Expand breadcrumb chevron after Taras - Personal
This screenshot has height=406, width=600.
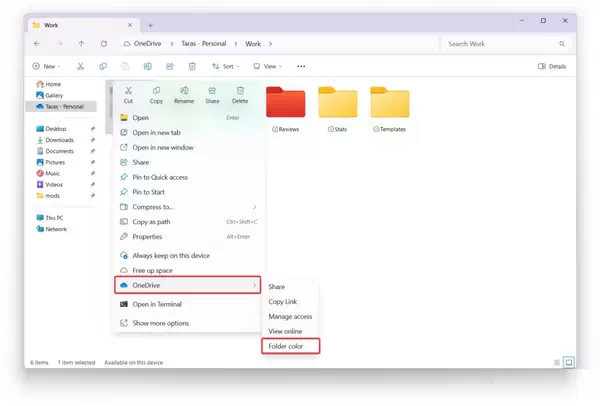coord(236,44)
